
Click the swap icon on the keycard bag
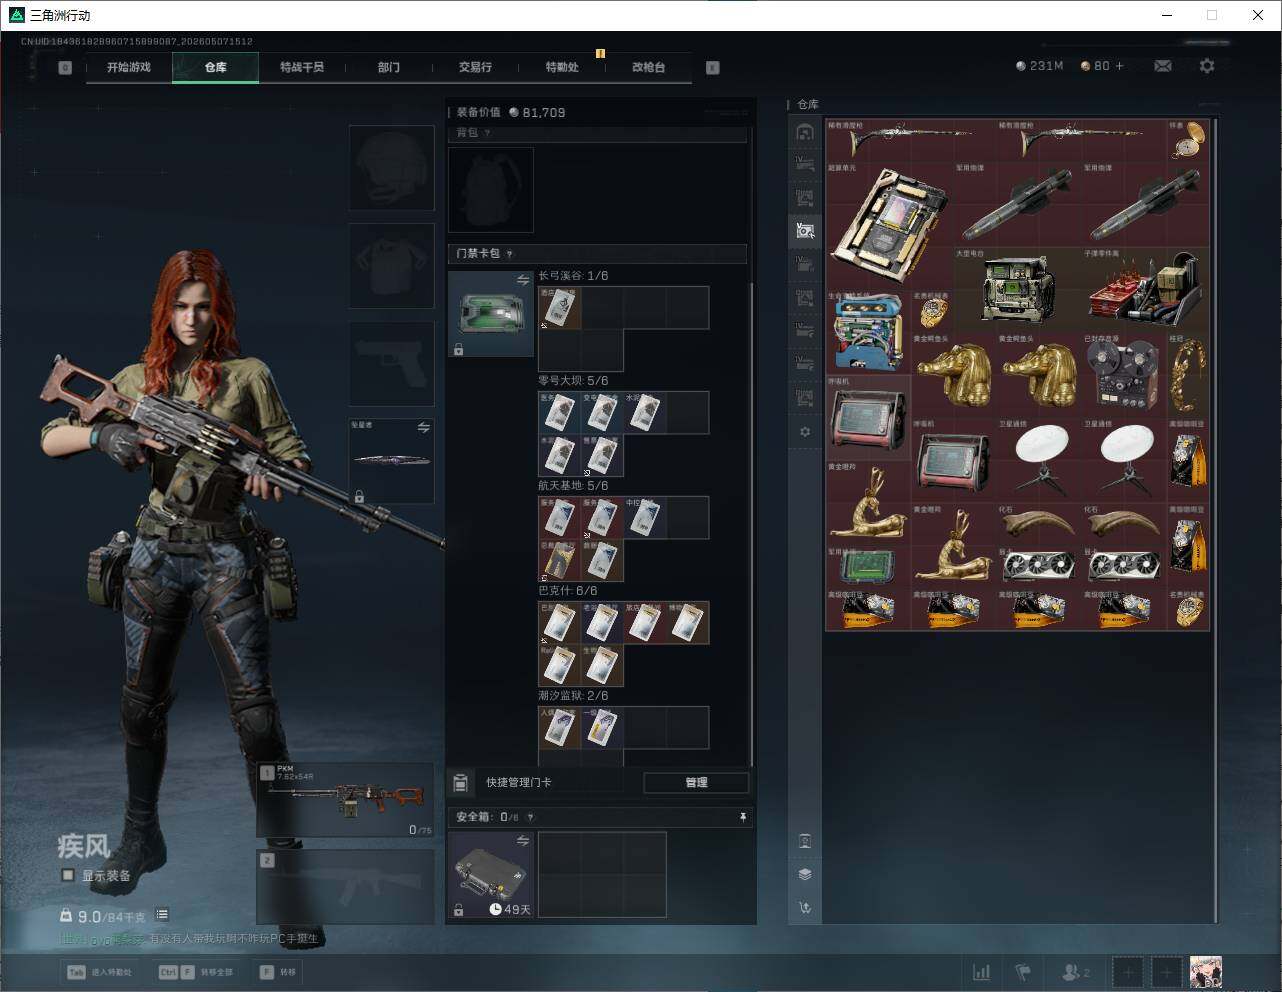point(523,281)
